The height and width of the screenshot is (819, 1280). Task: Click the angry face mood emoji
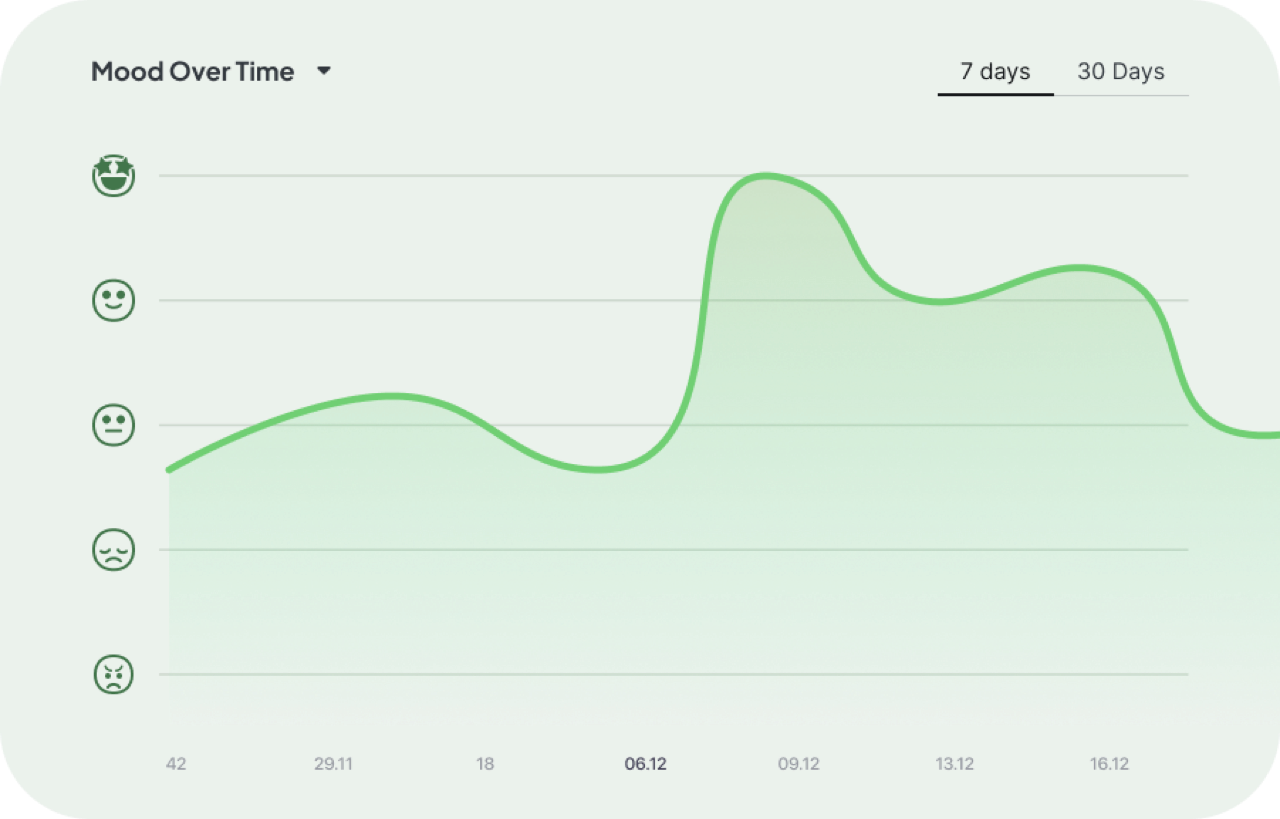(x=113, y=675)
